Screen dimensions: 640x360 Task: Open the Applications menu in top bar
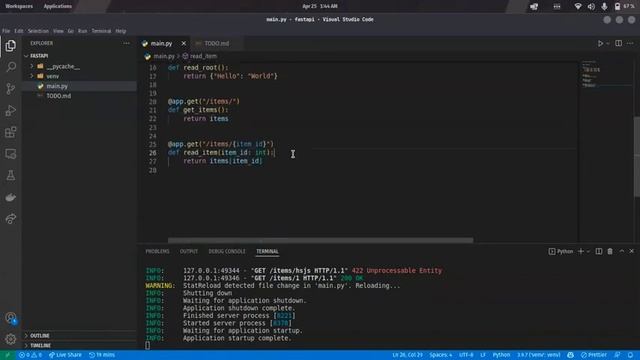pyautogui.click(x=58, y=6)
